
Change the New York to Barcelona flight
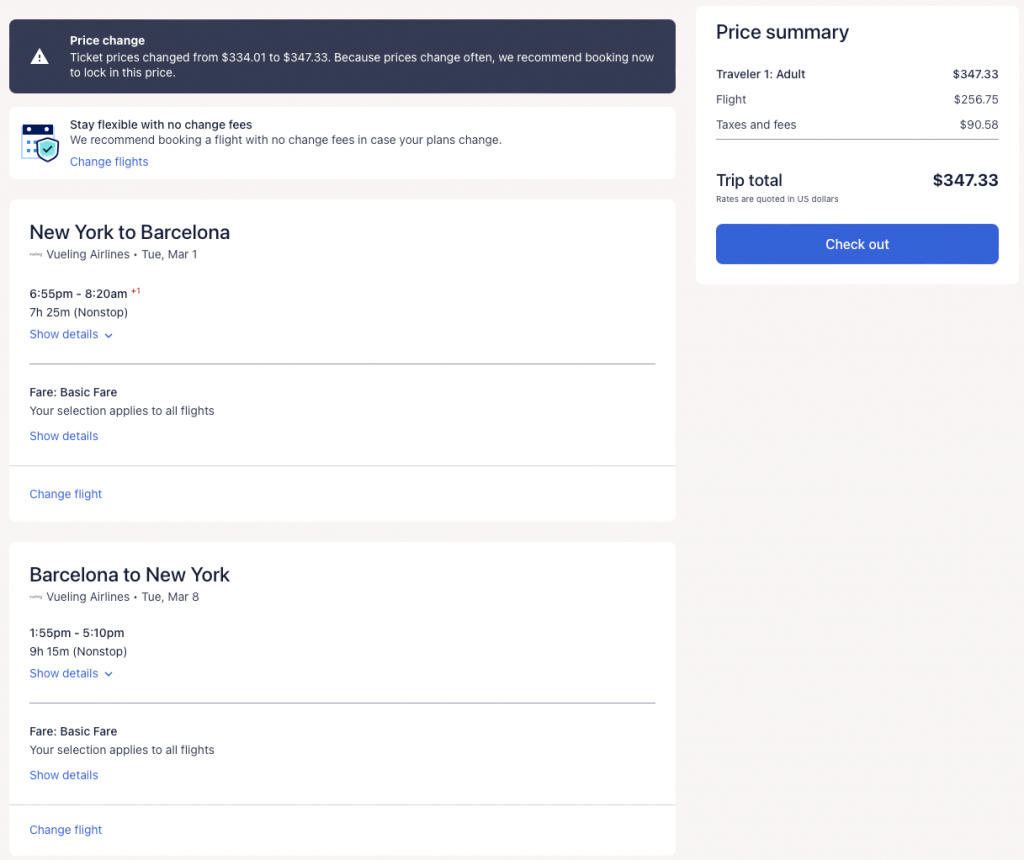click(66, 494)
